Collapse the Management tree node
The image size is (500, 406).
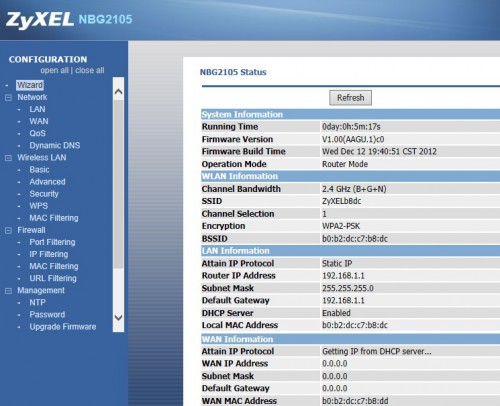coord(8,291)
